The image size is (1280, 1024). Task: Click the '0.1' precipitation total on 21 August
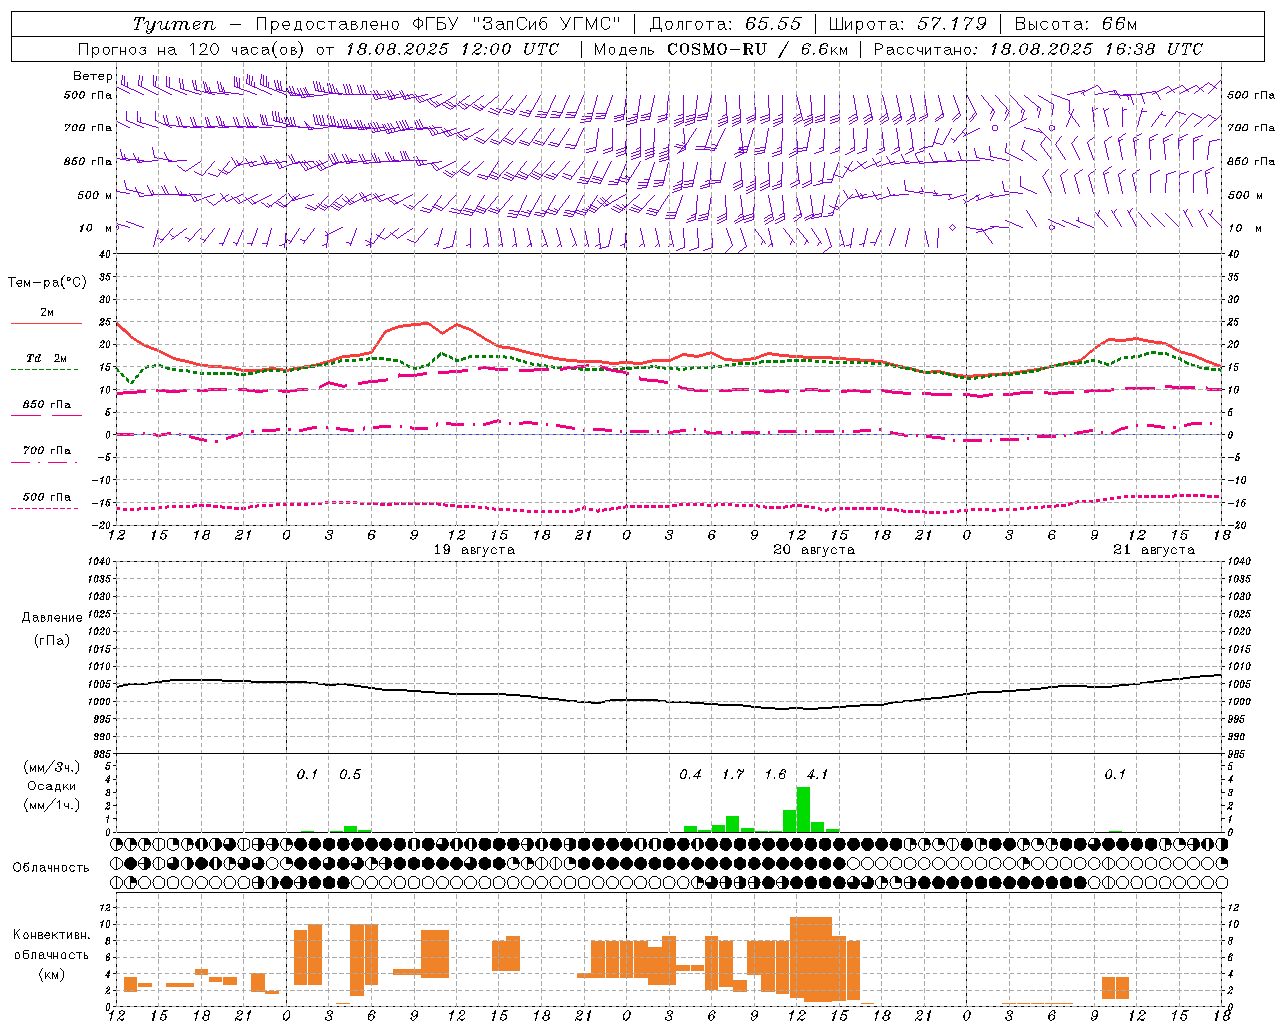tap(1115, 775)
